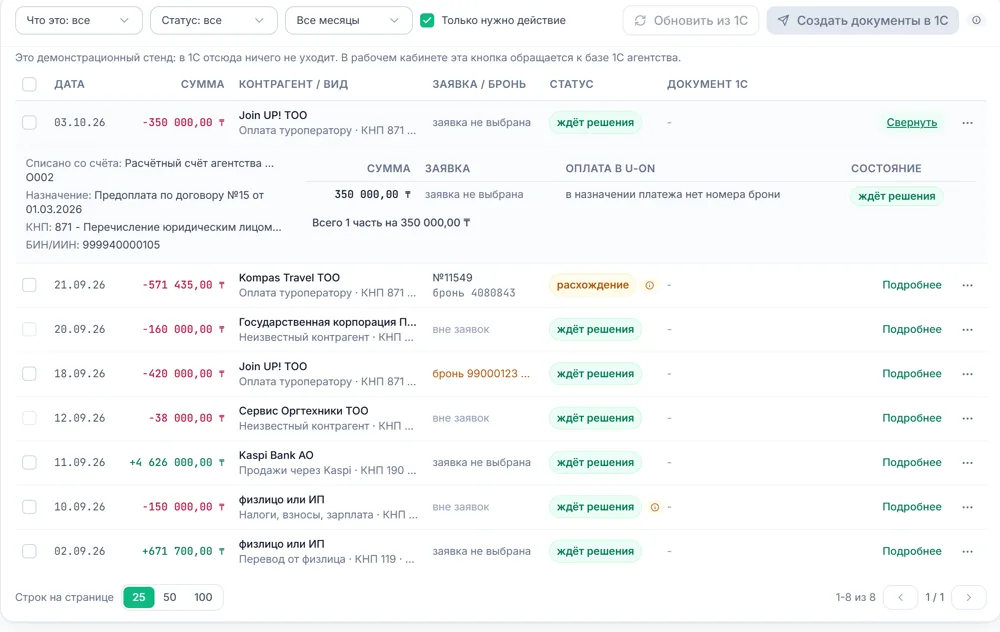Expand the Все месяцы dropdown
This screenshot has width=1000, height=632.
(349, 20)
